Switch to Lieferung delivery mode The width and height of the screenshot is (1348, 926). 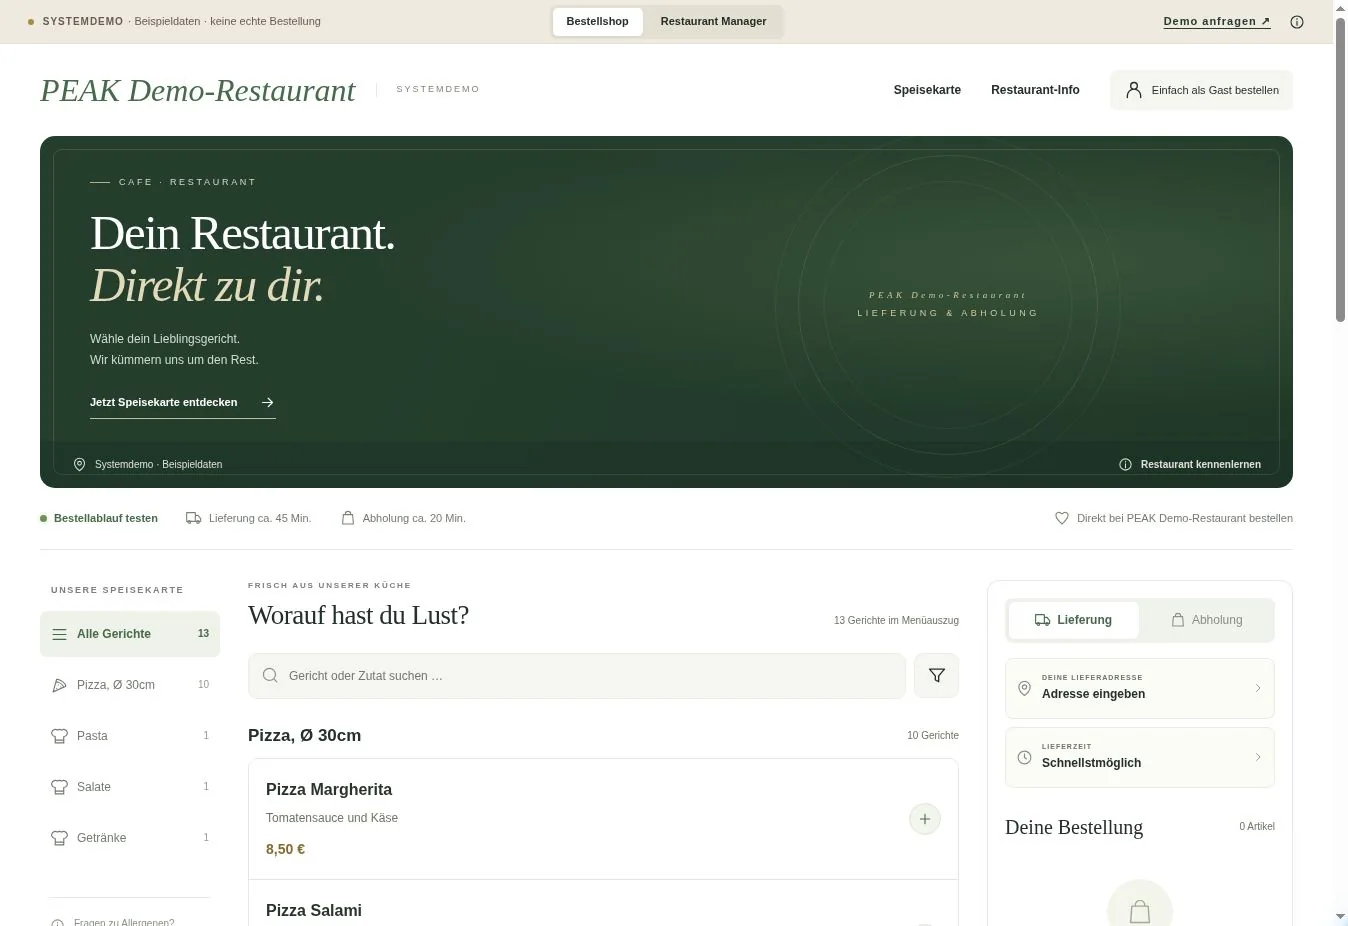click(x=1074, y=620)
